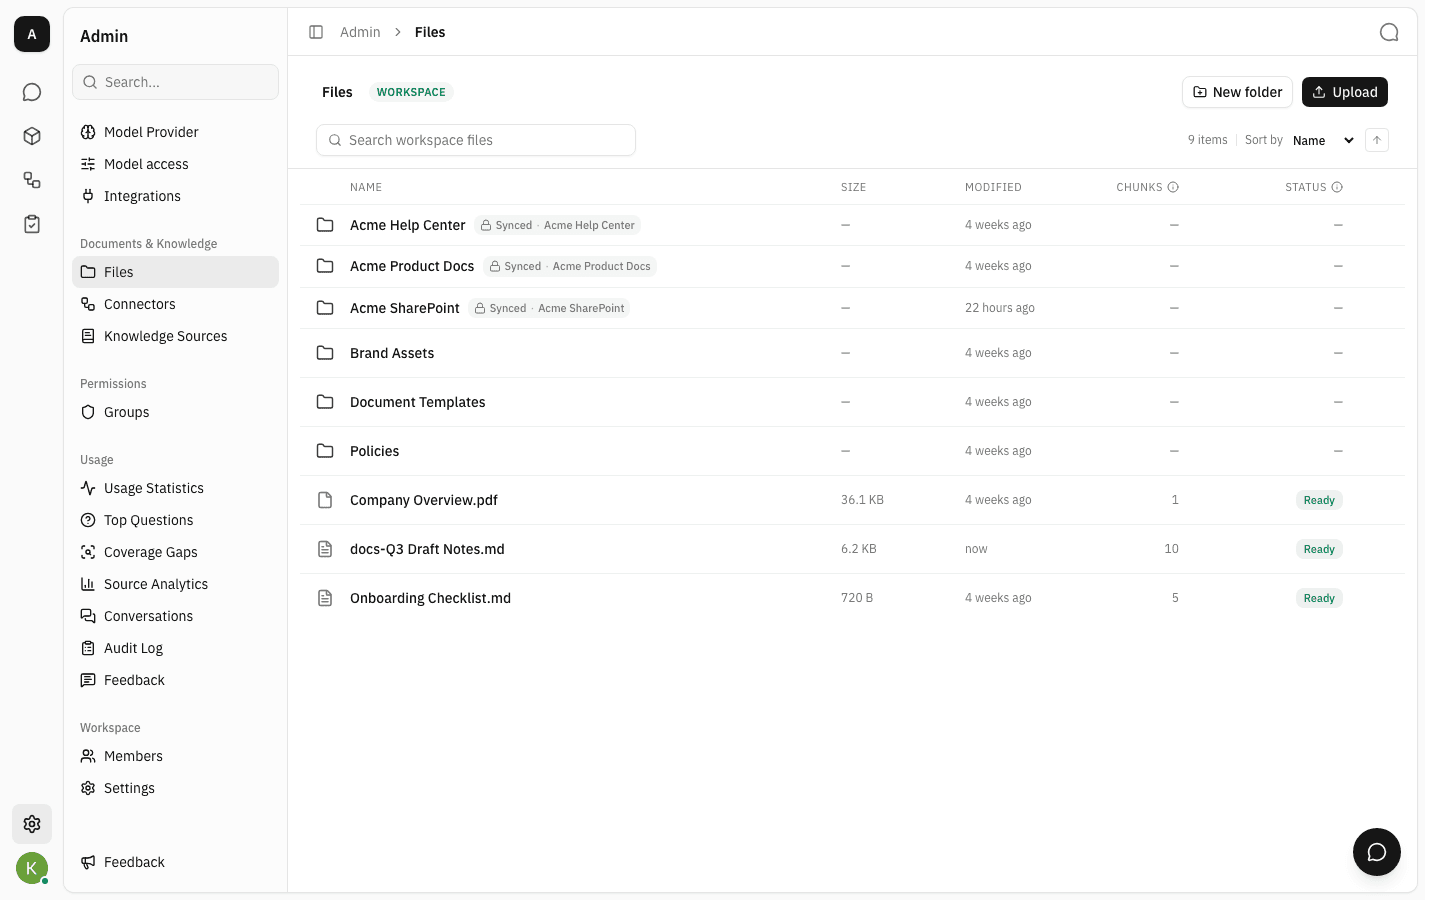Click the Onboarding Checklist.md file icon
The width and height of the screenshot is (1440, 900).
click(325, 598)
